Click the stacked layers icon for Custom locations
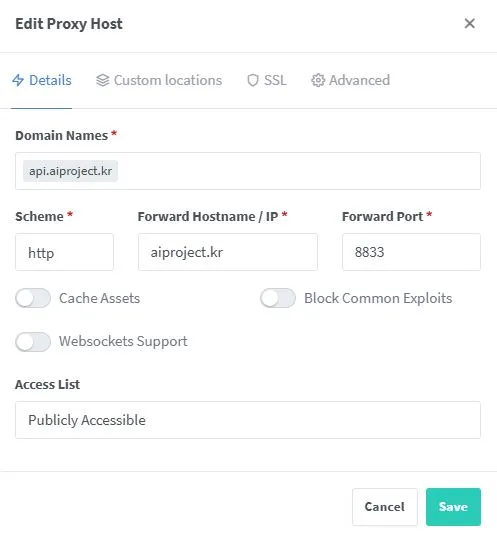 pyautogui.click(x=103, y=81)
